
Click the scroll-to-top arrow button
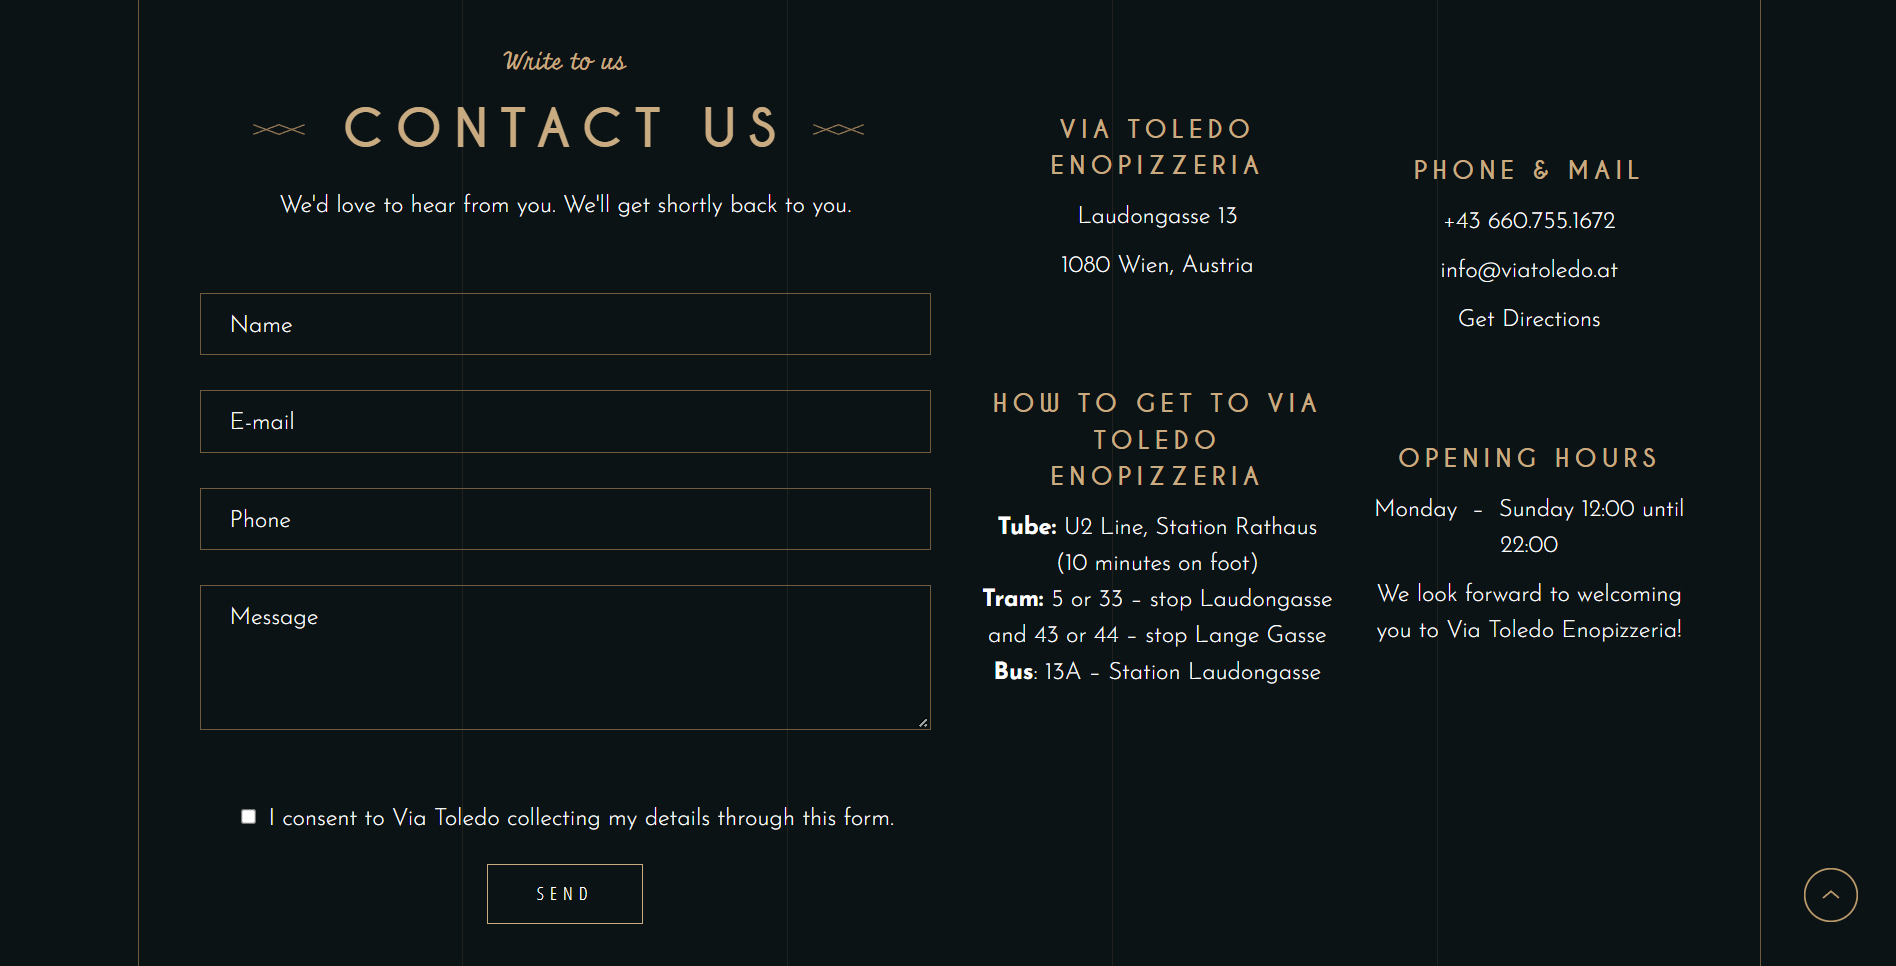pyautogui.click(x=1830, y=895)
